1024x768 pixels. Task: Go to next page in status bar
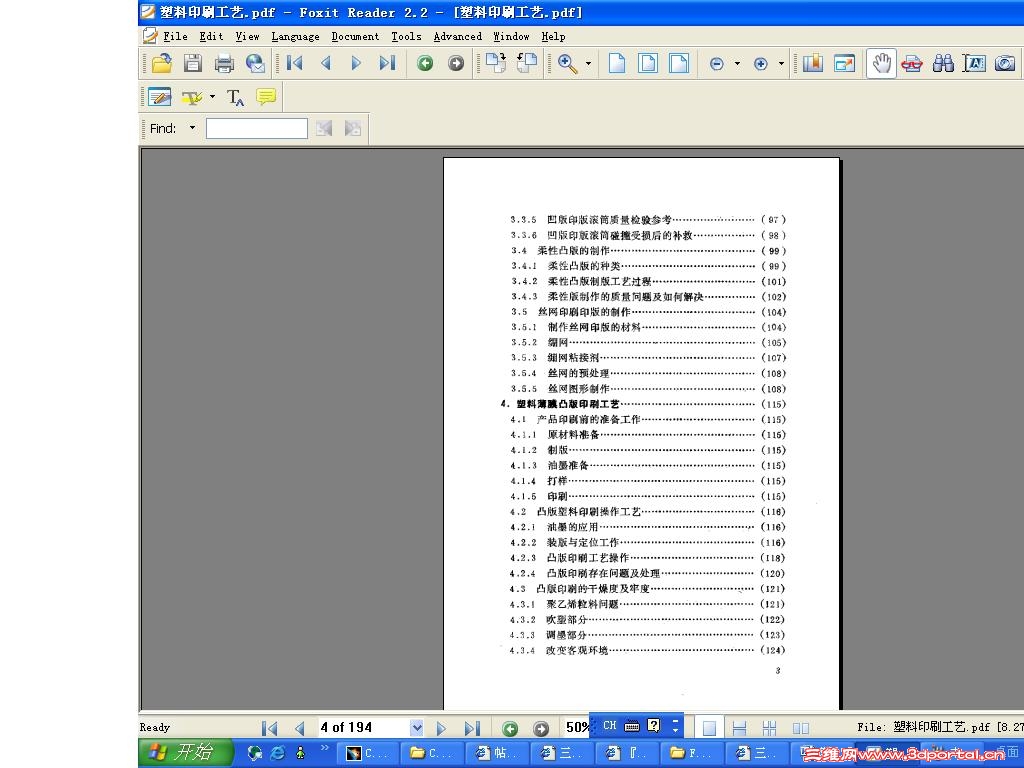[441, 728]
